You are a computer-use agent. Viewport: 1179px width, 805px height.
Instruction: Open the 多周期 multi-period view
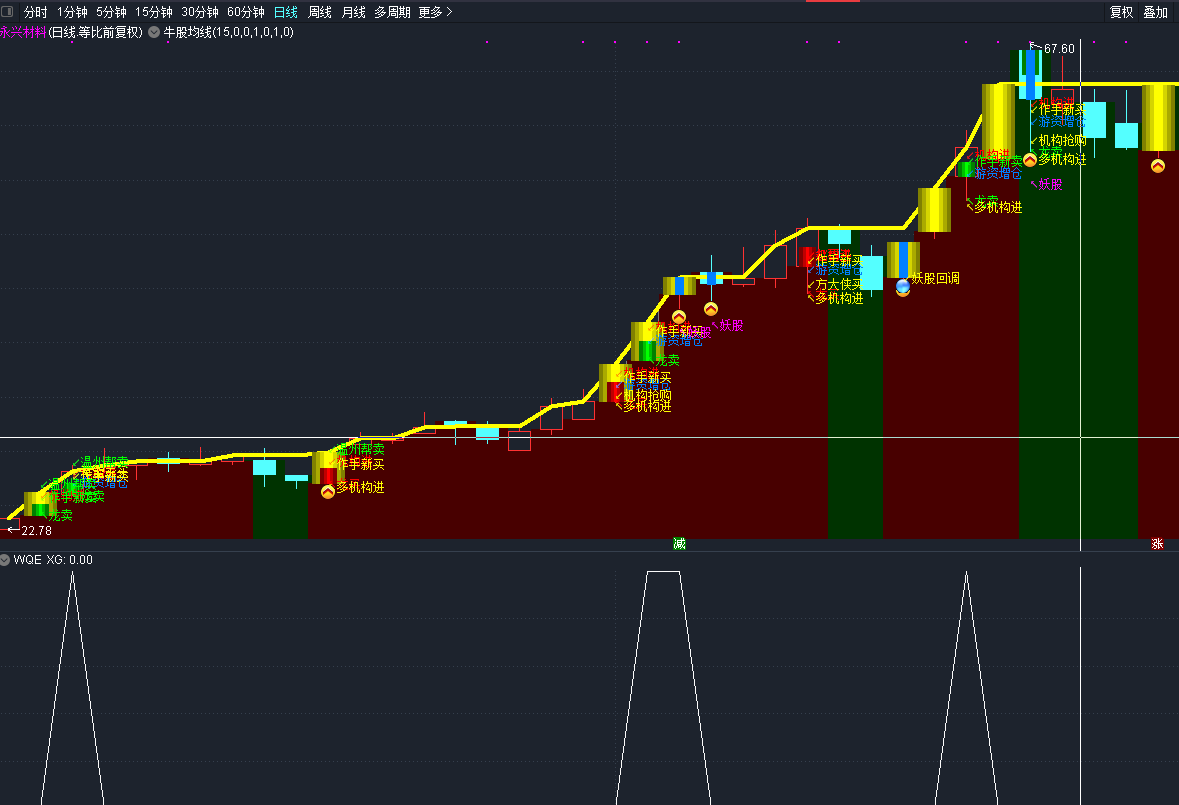pos(392,12)
